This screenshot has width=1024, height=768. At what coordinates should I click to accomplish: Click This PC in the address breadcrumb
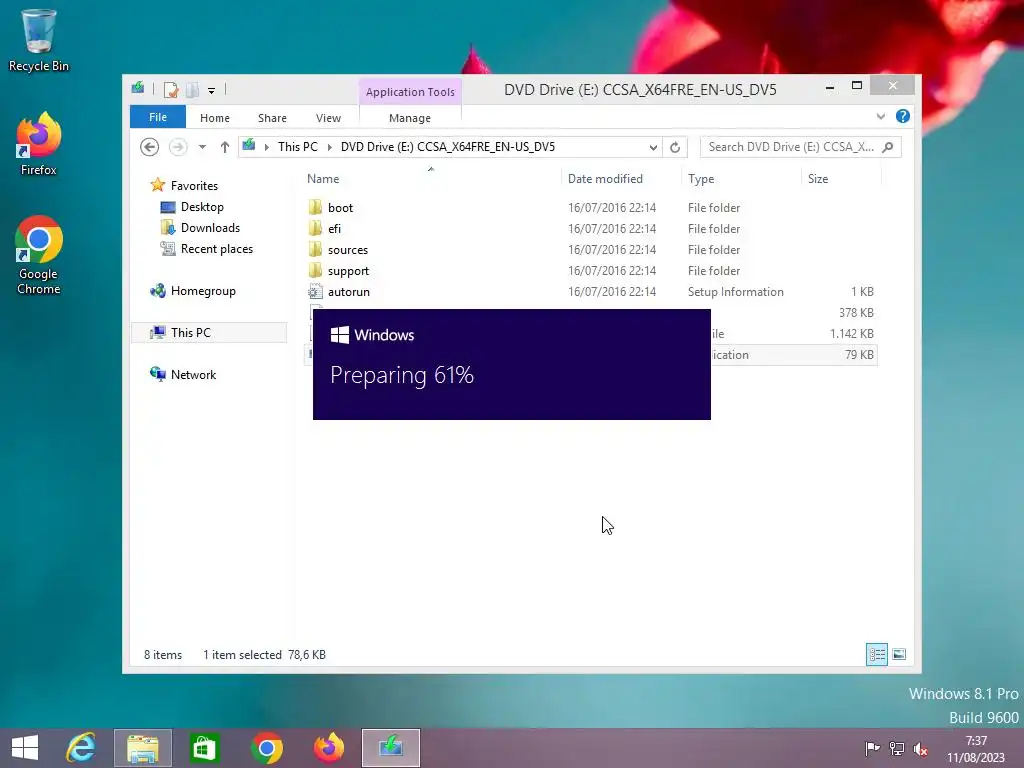298,147
